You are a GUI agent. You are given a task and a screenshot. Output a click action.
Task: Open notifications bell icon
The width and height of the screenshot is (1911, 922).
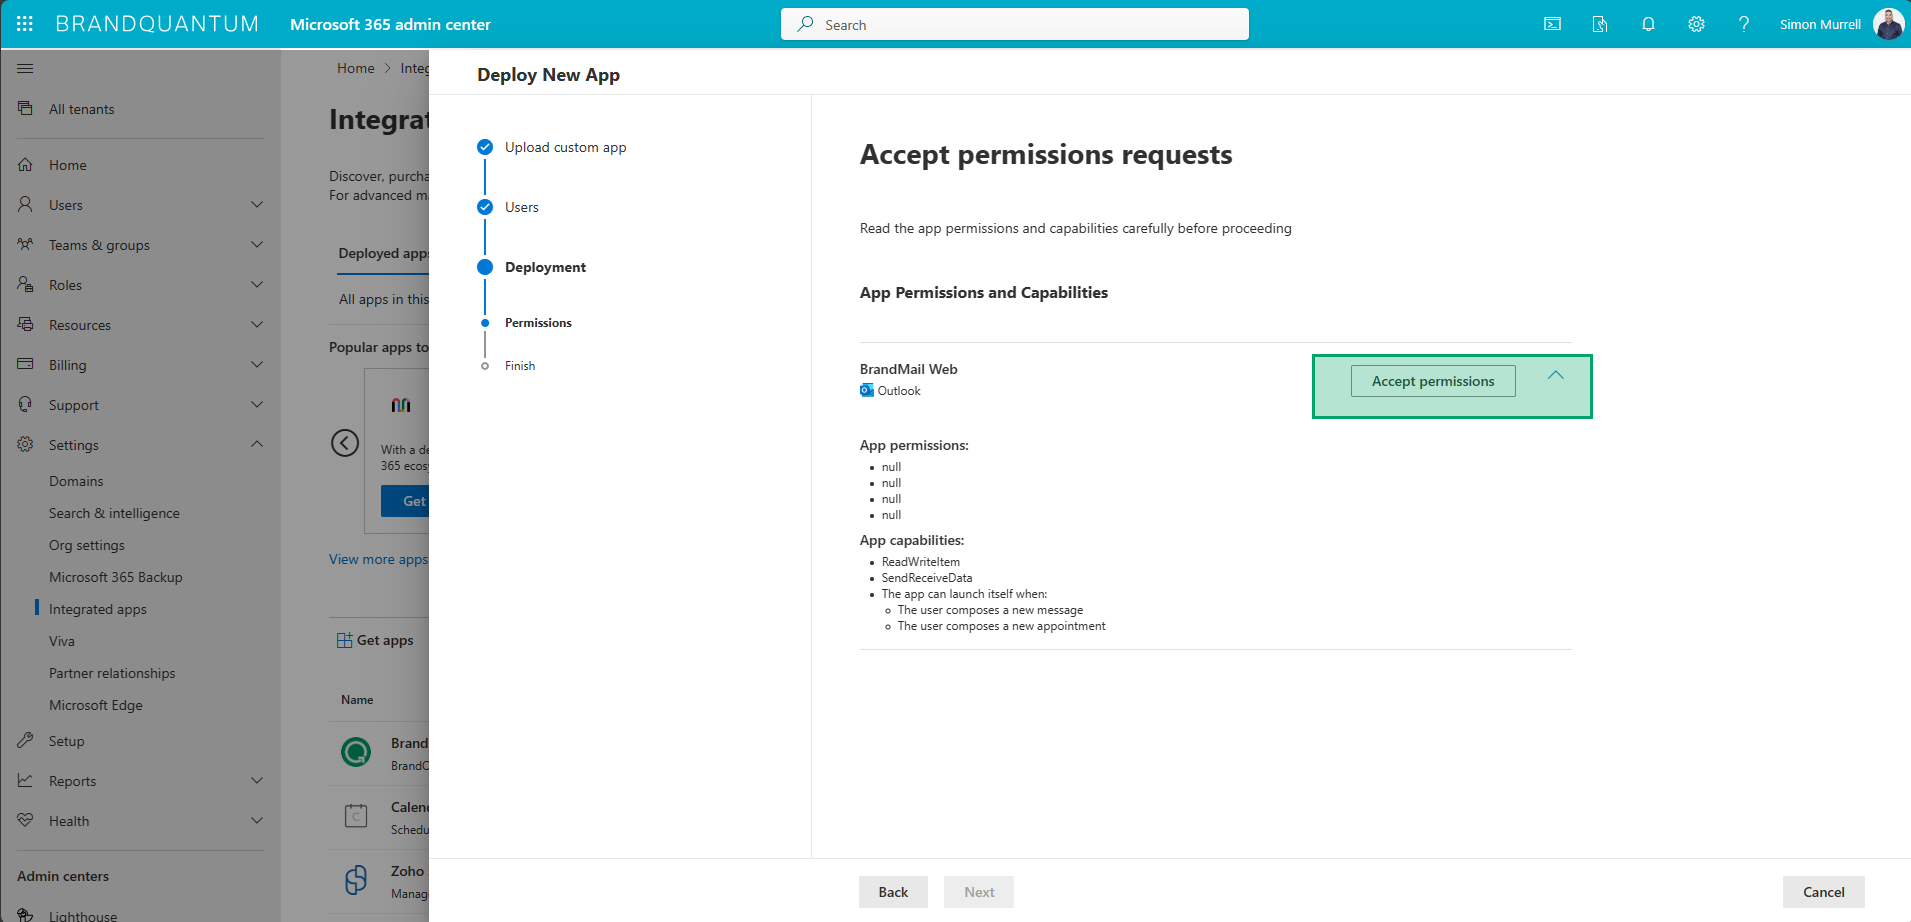(1648, 24)
